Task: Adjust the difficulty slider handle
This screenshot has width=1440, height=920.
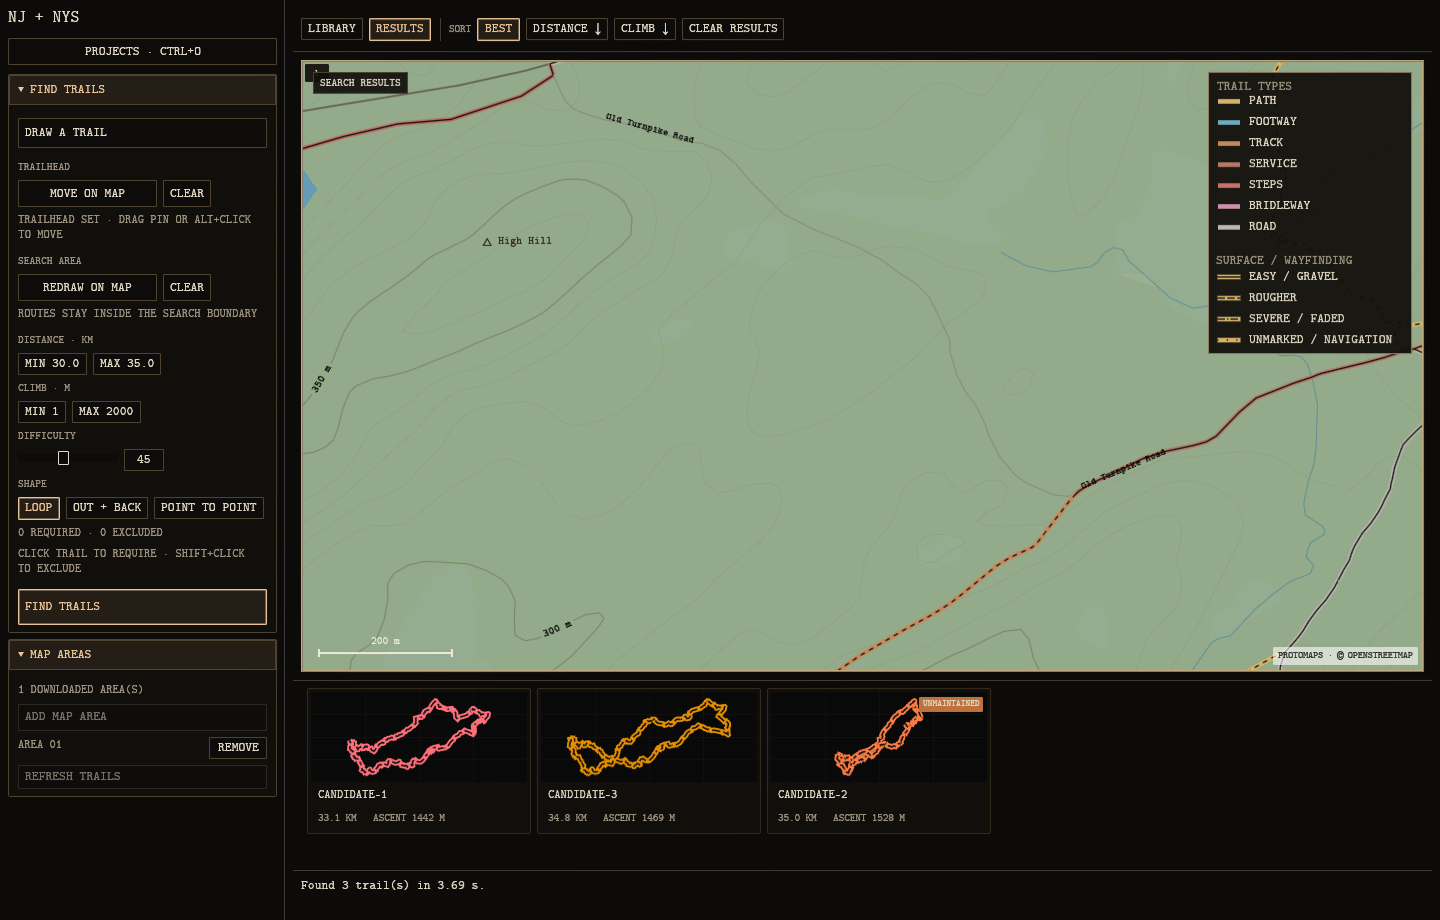Action: pyautogui.click(x=63, y=458)
